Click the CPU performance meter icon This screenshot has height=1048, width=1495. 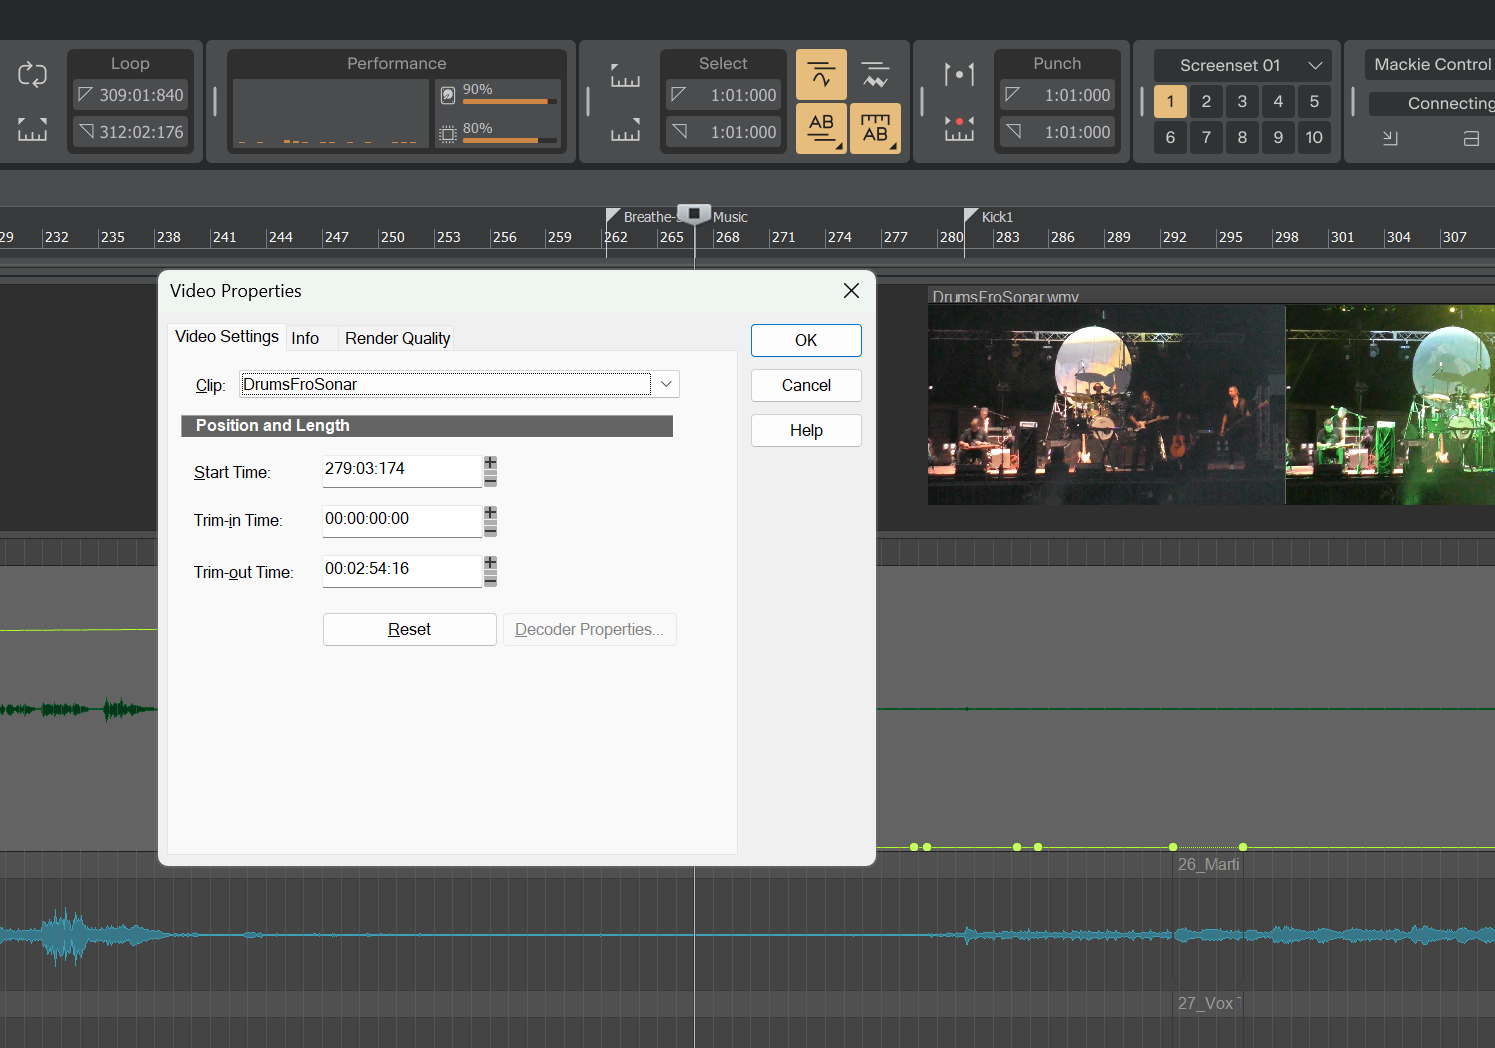click(448, 134)
